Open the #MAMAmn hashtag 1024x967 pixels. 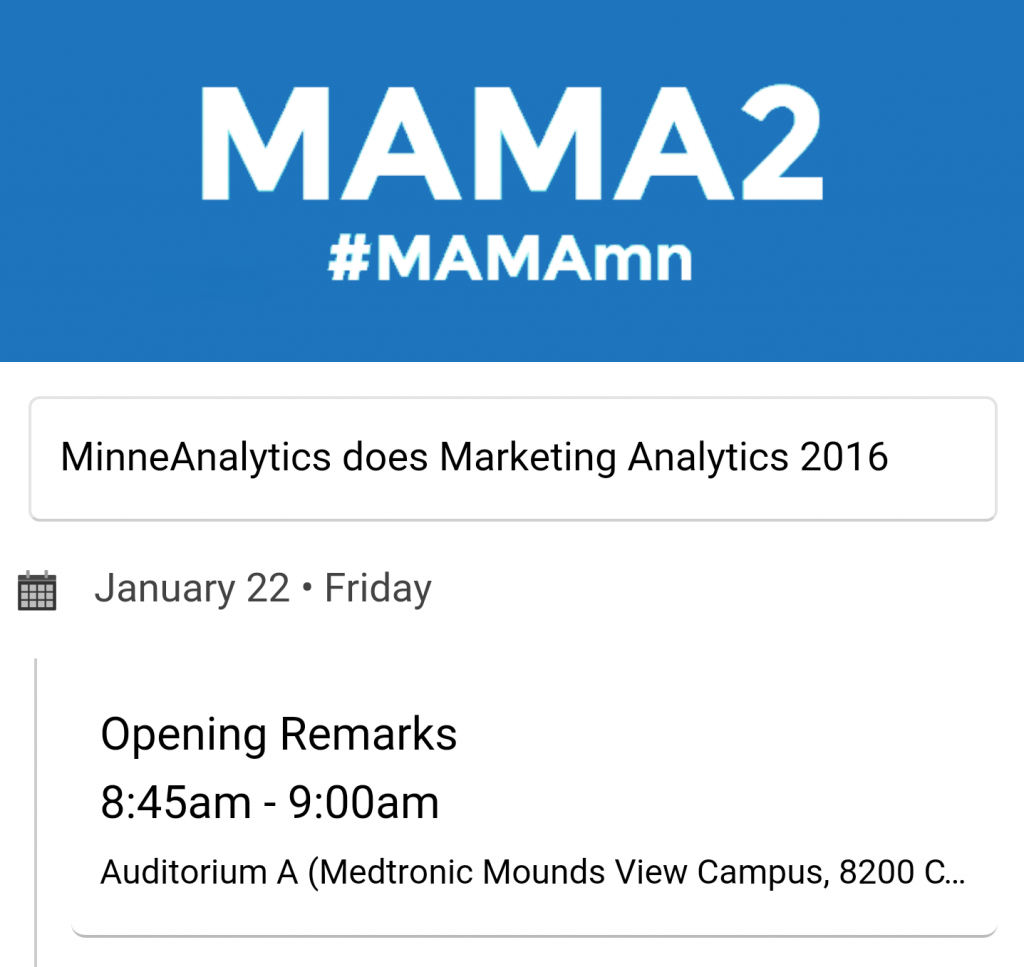click(509, 259)
